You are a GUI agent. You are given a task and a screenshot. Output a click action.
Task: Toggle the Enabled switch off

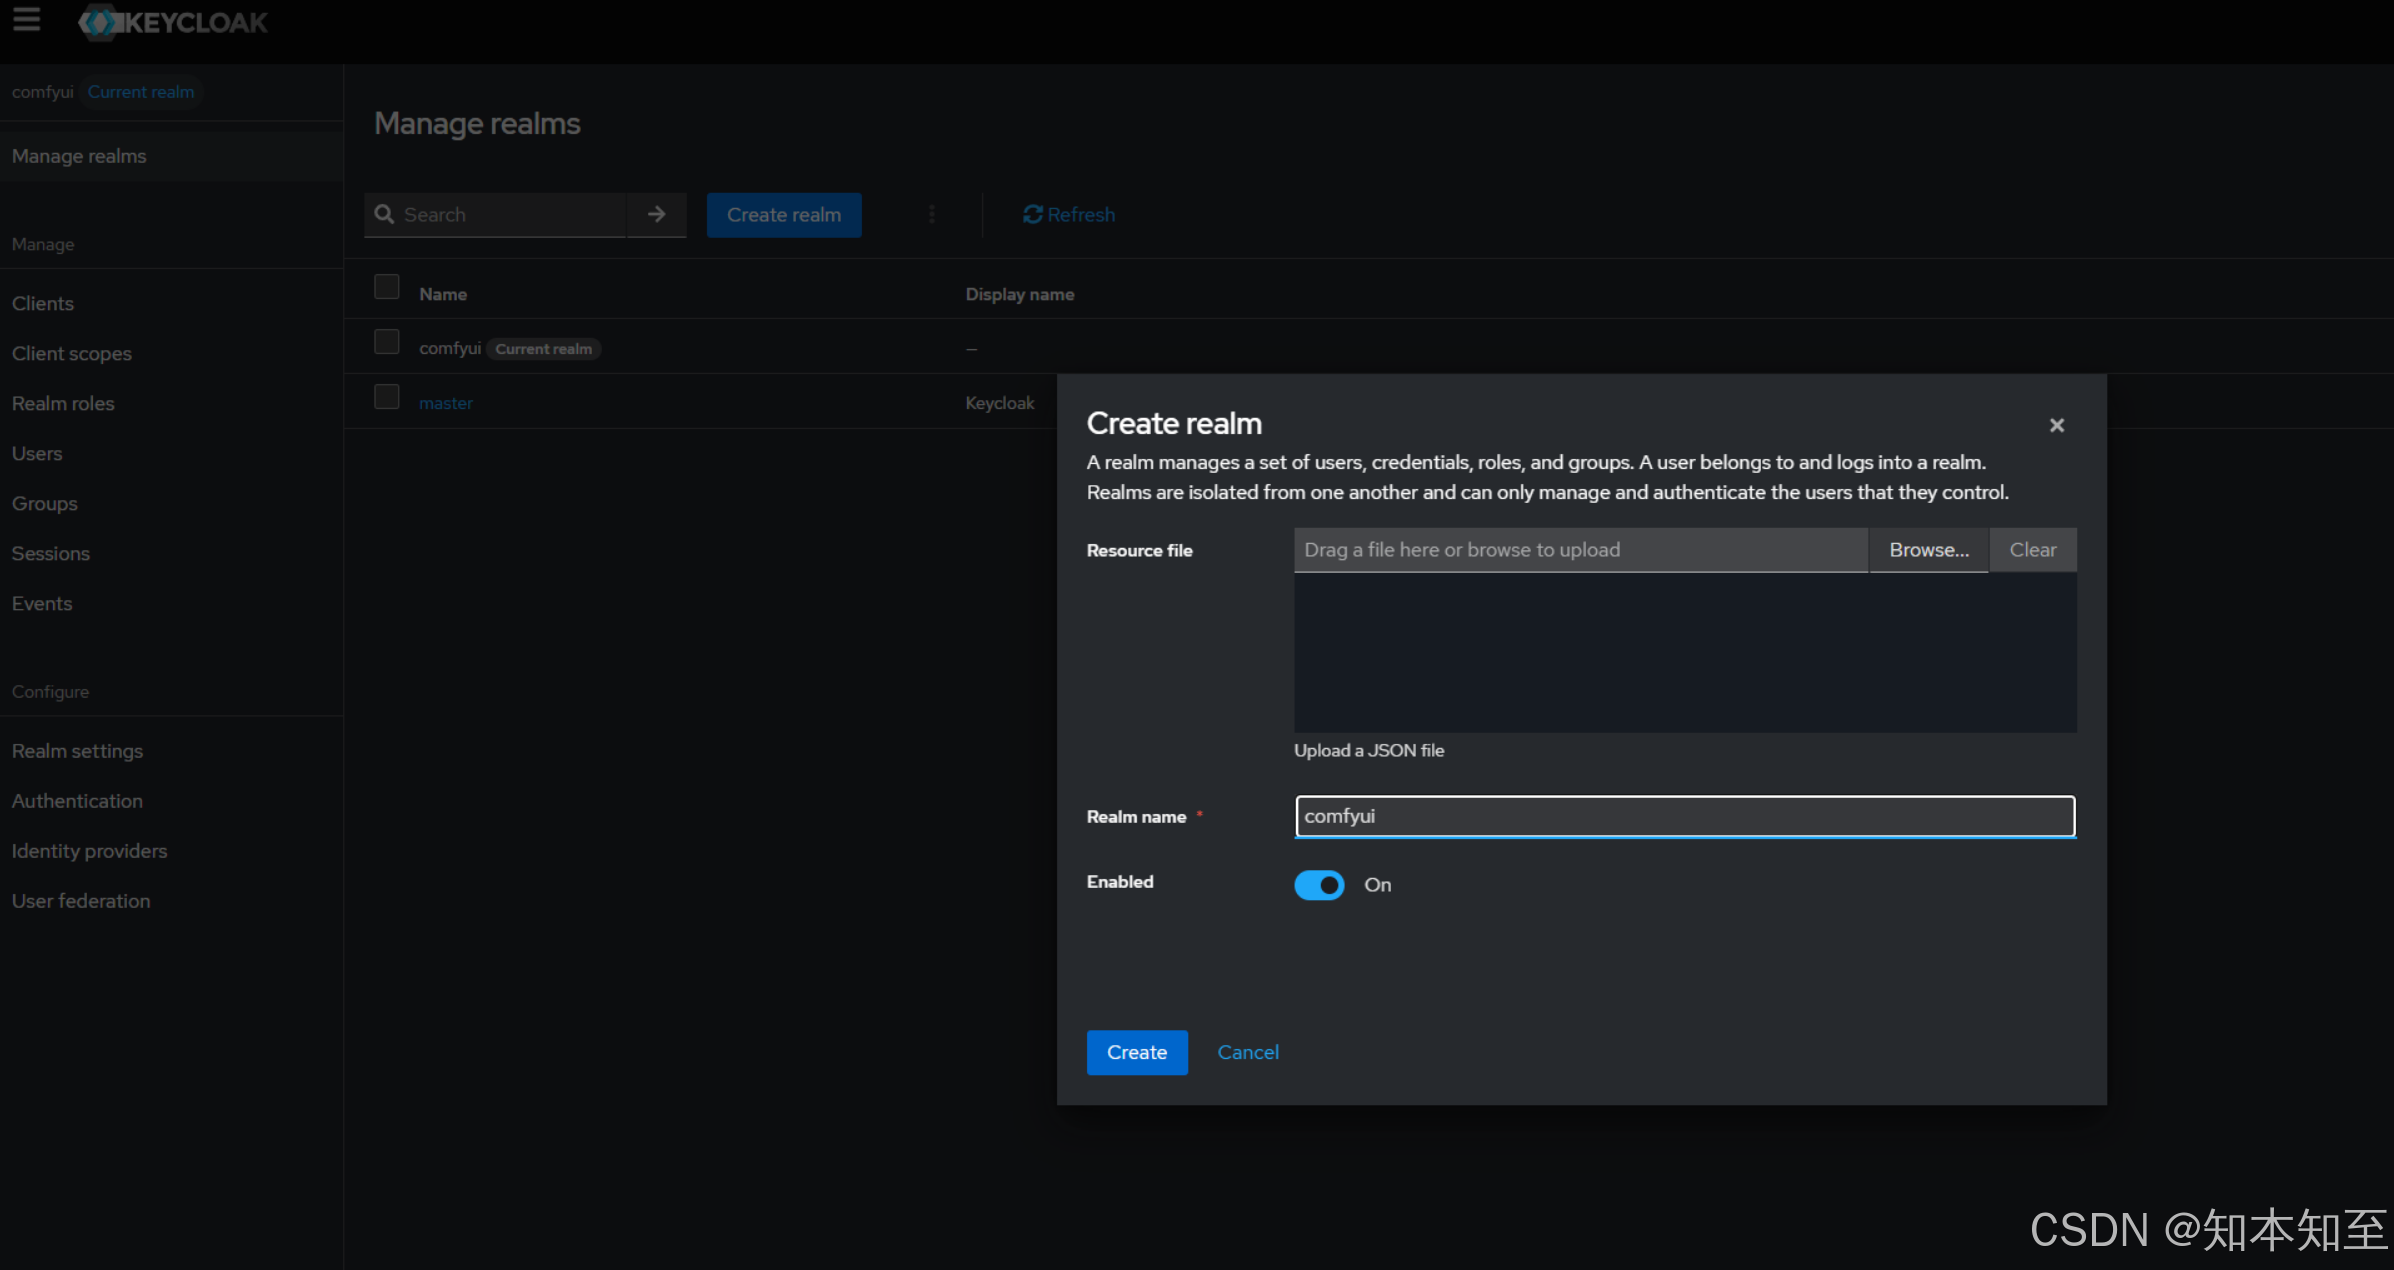click(1319, 885)
